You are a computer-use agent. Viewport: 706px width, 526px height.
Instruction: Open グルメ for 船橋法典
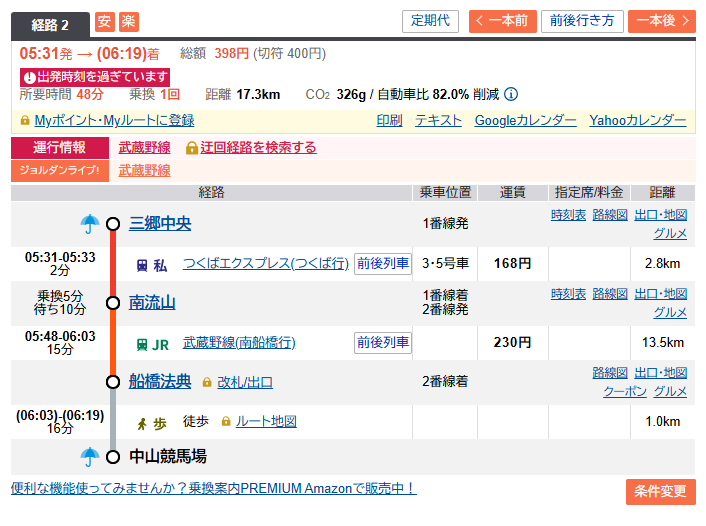[670, 391]
